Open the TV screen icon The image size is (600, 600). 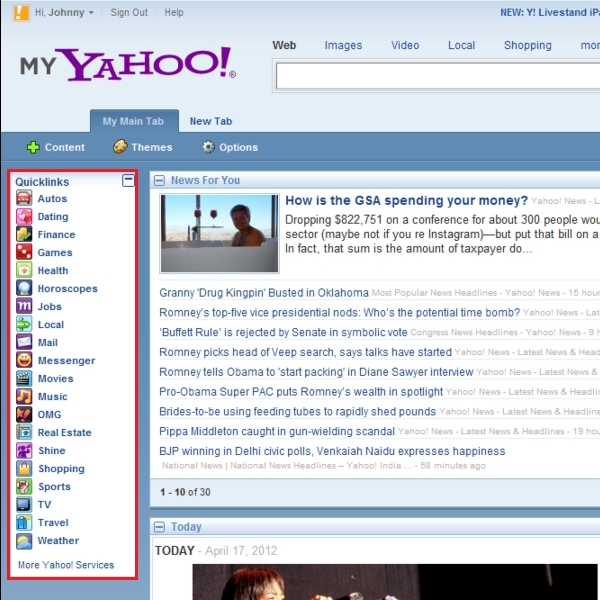pos(24,504)
